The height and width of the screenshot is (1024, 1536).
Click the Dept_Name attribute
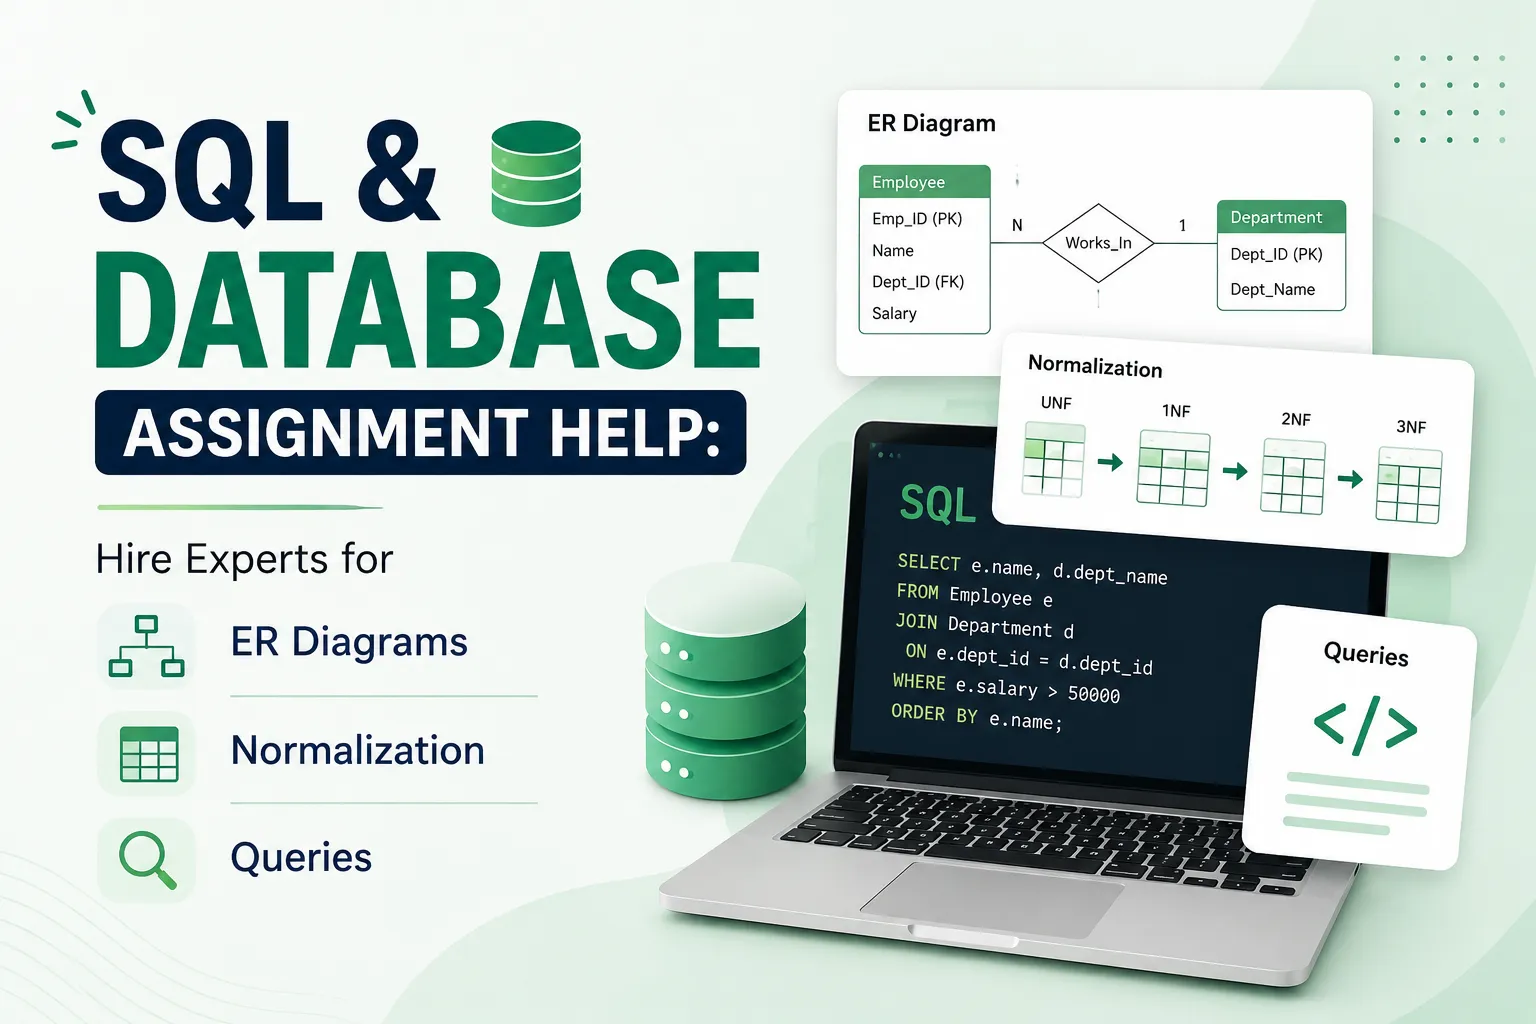1272,289
